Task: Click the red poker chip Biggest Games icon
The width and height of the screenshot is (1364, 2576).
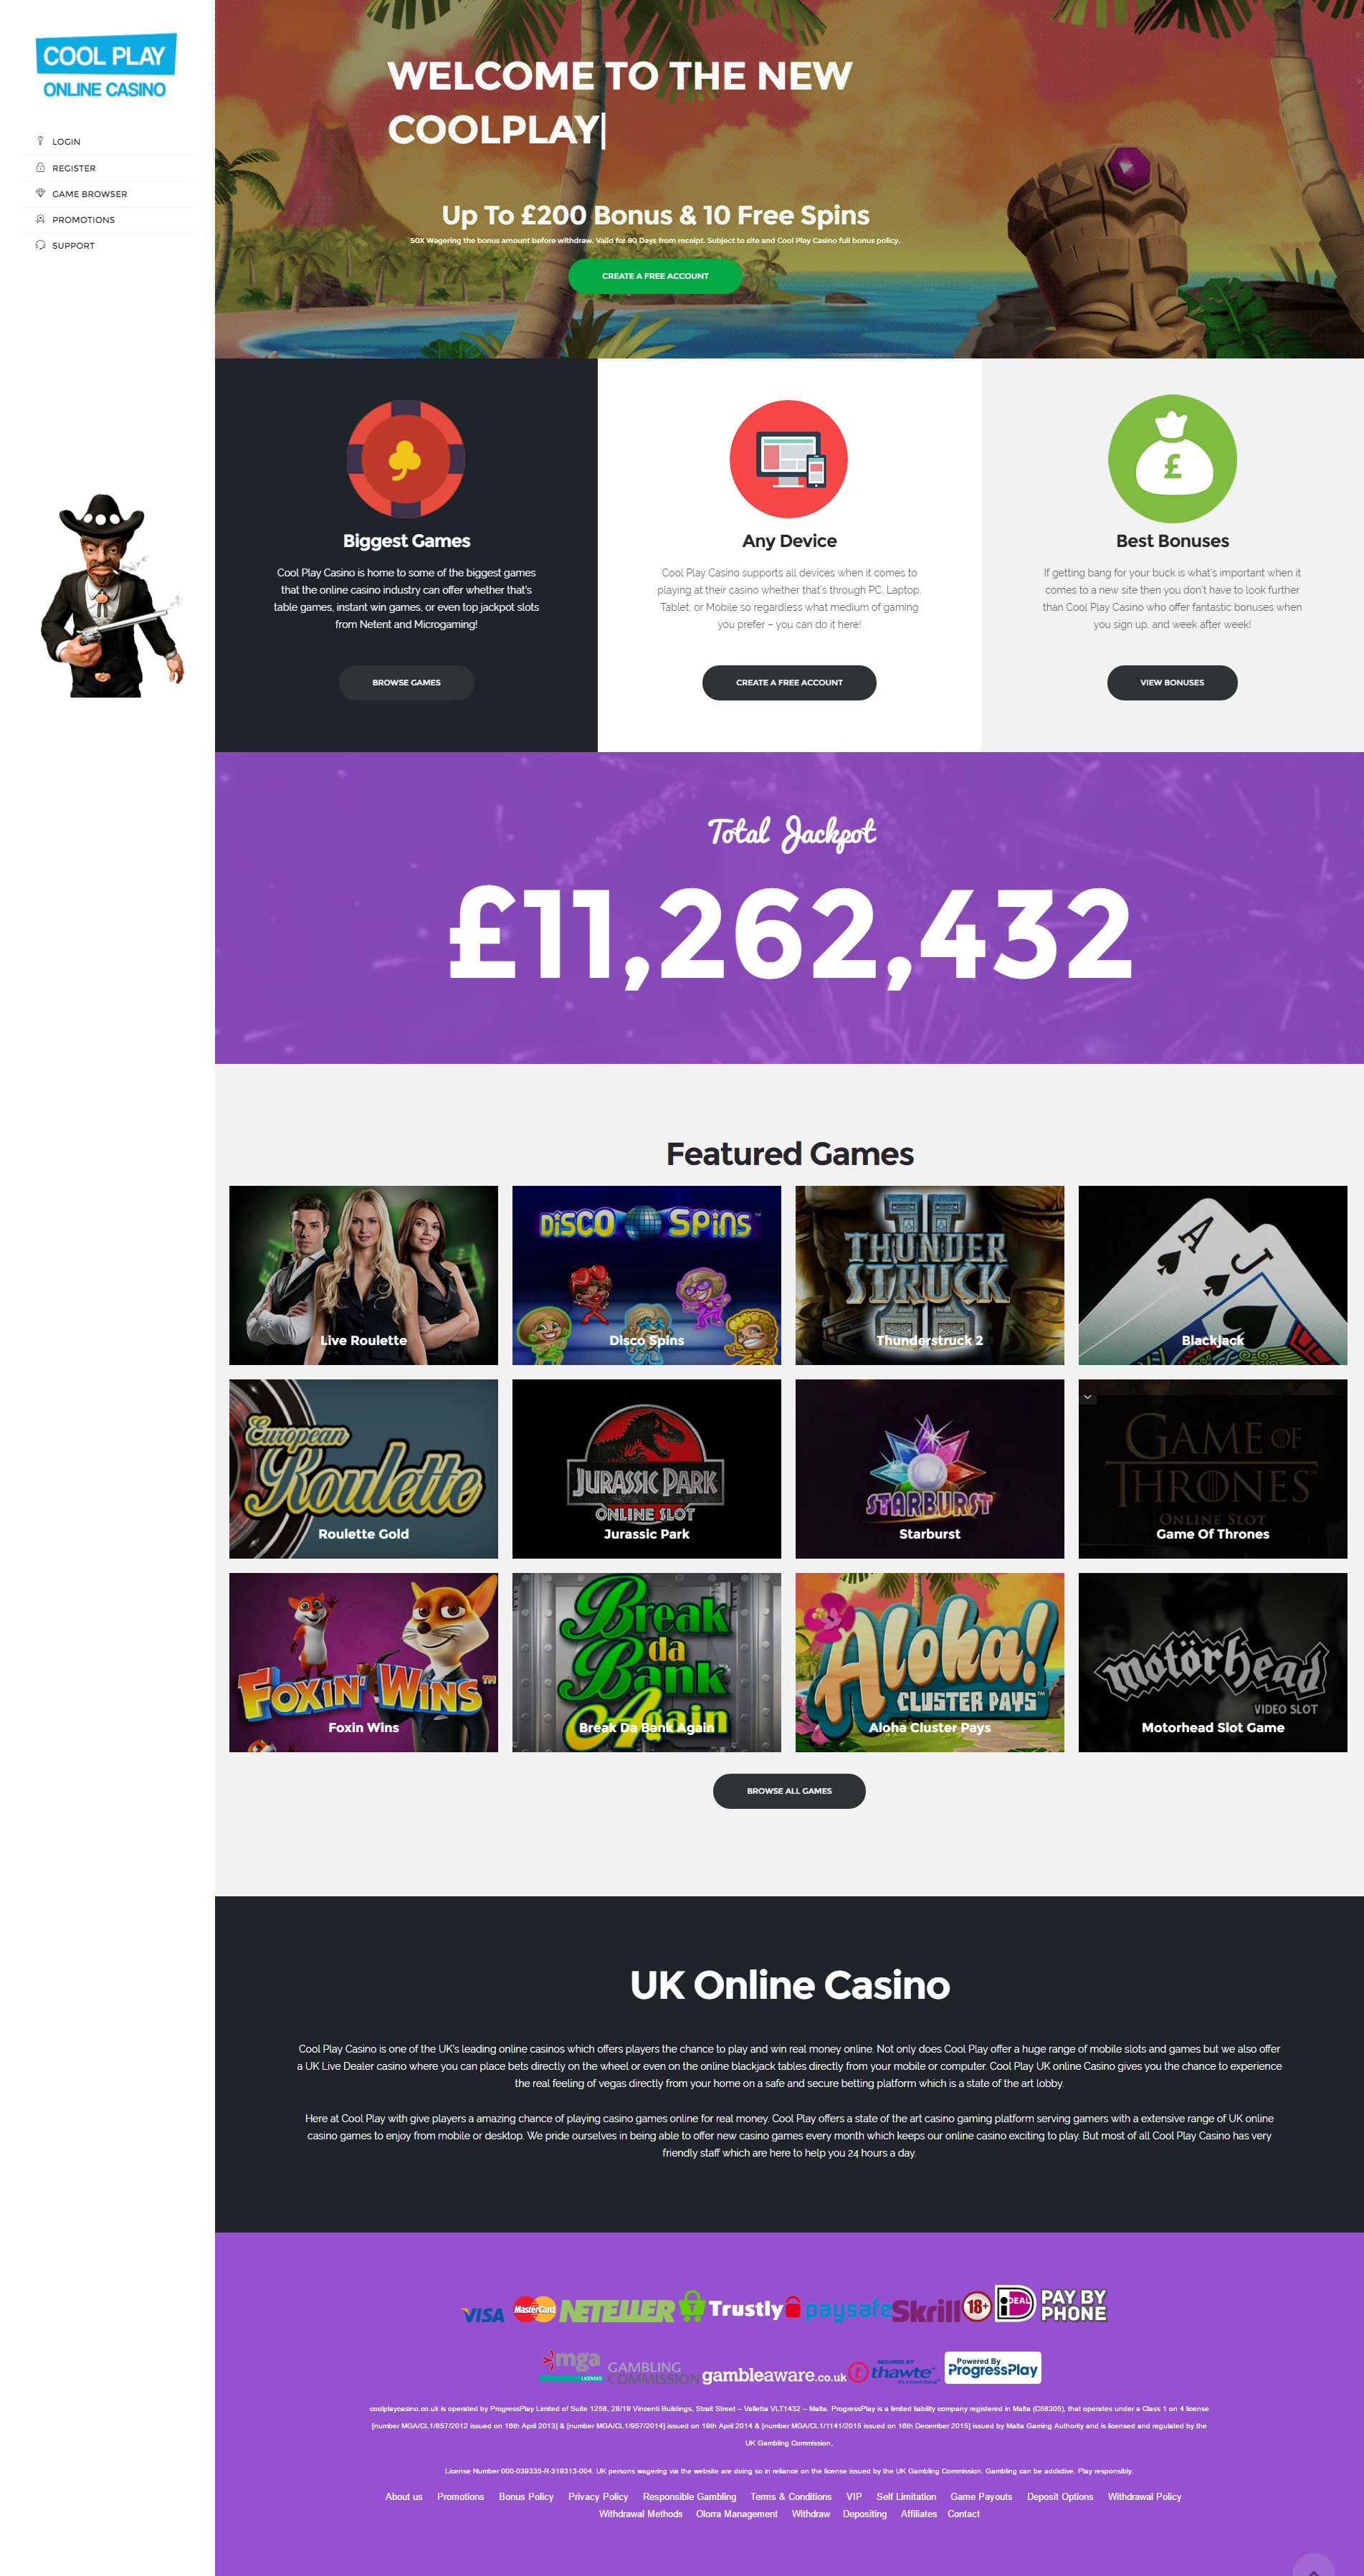Action: pos(406,459)
